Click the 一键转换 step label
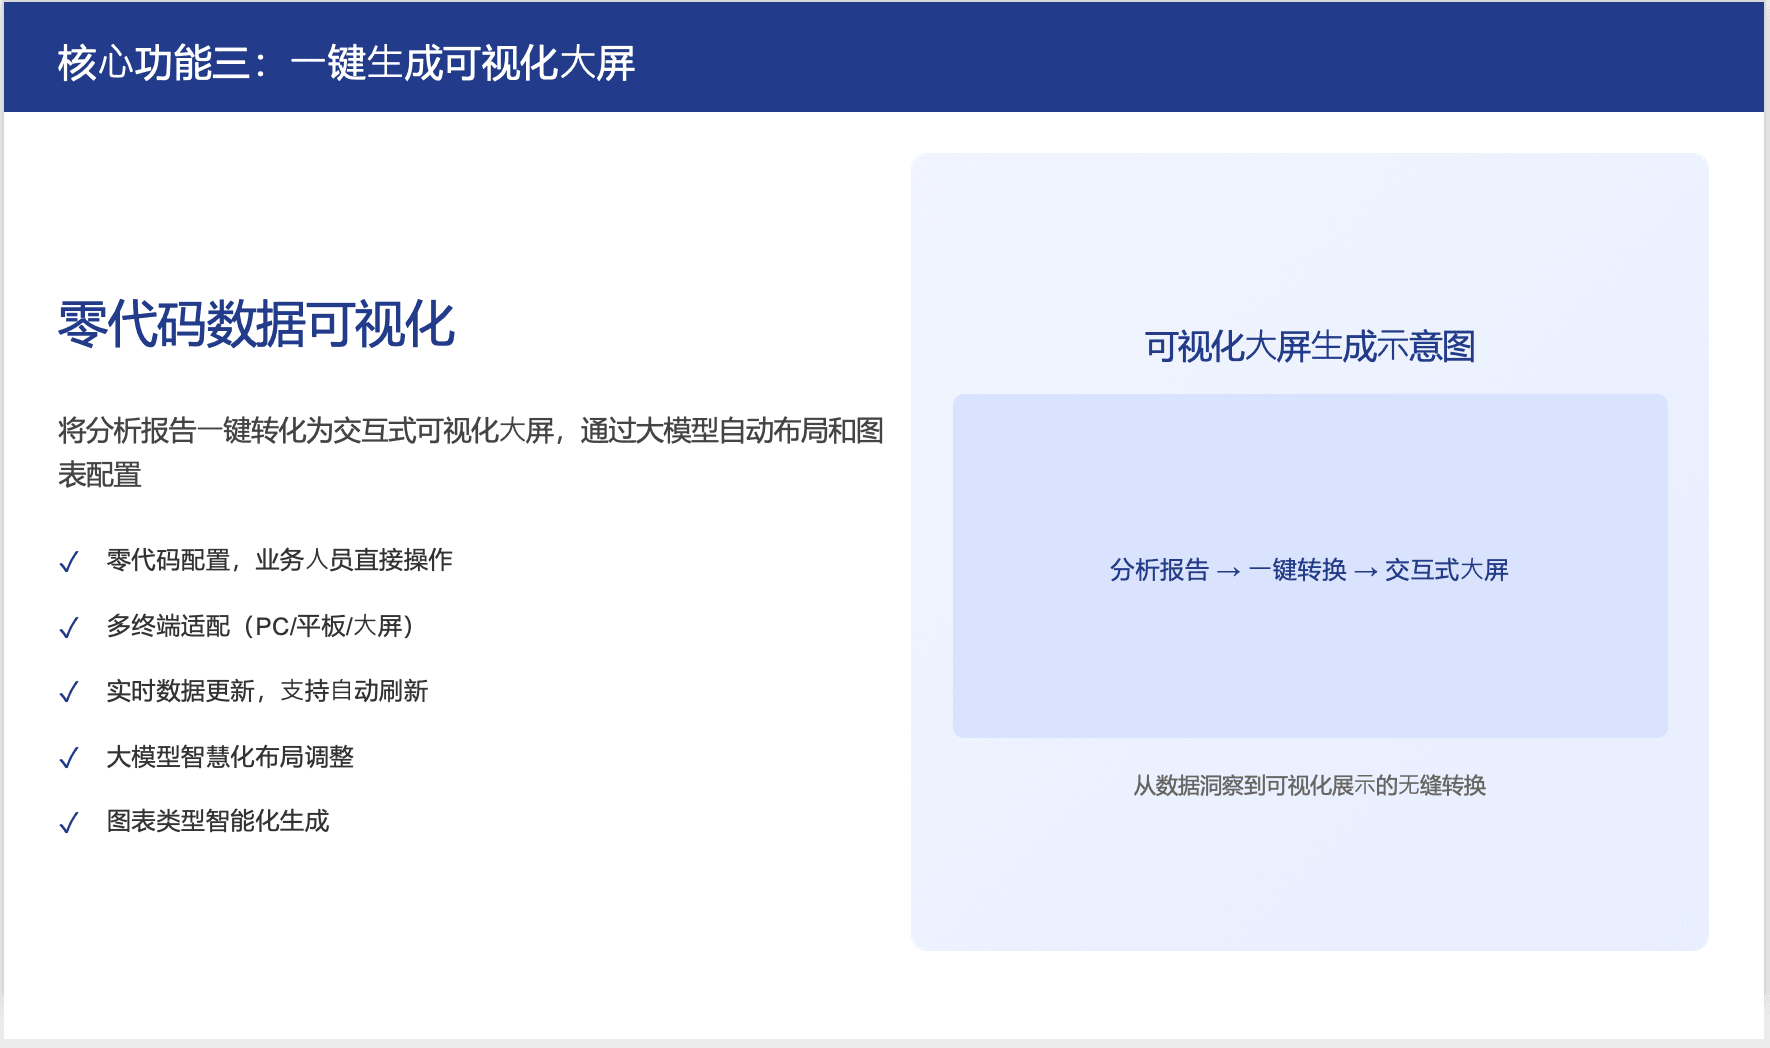The height and width of the screenshot is (1048, 1770). pos(1298,570)
